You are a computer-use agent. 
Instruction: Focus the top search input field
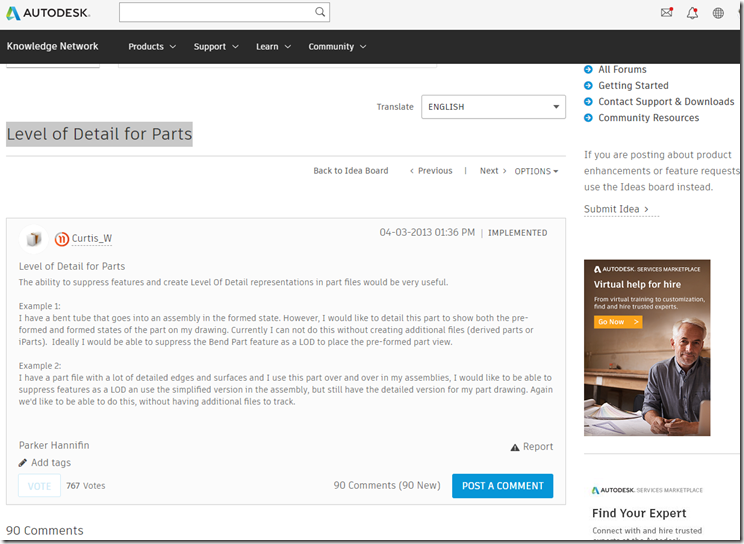pyautogui.click(x=224, y=12)
